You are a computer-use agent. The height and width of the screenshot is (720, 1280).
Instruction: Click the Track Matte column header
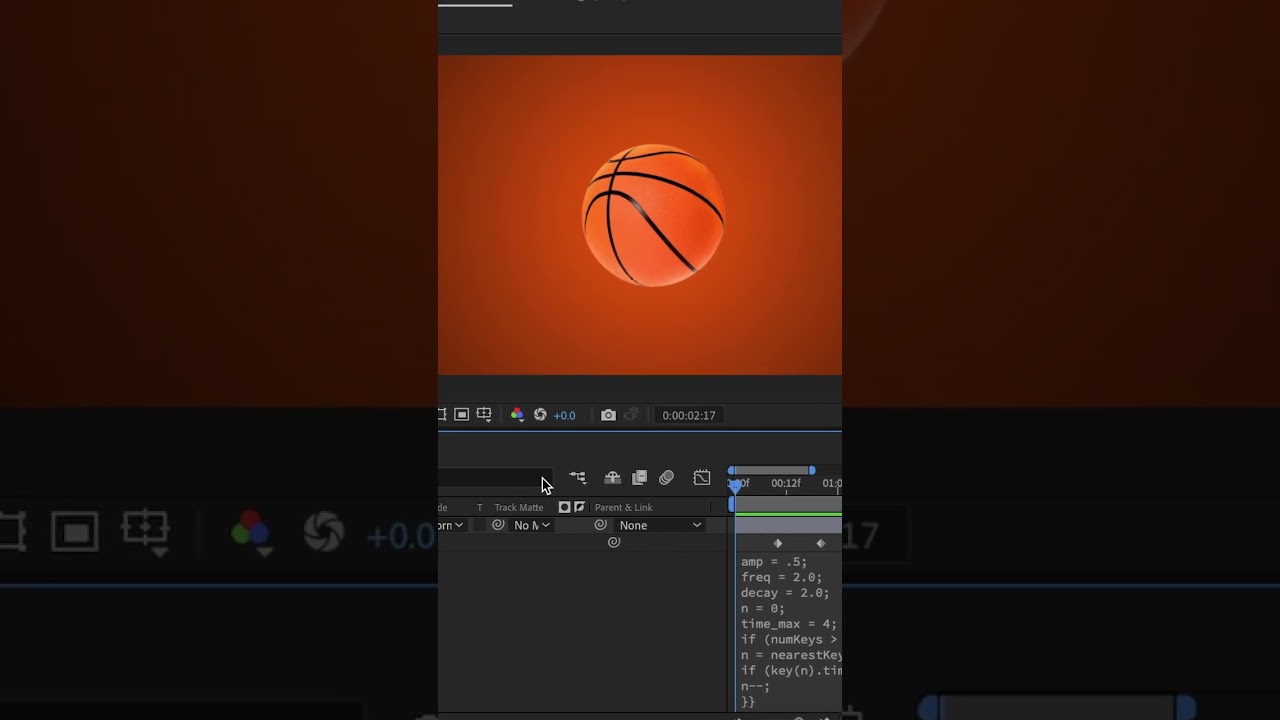click(x=519, y=508)
